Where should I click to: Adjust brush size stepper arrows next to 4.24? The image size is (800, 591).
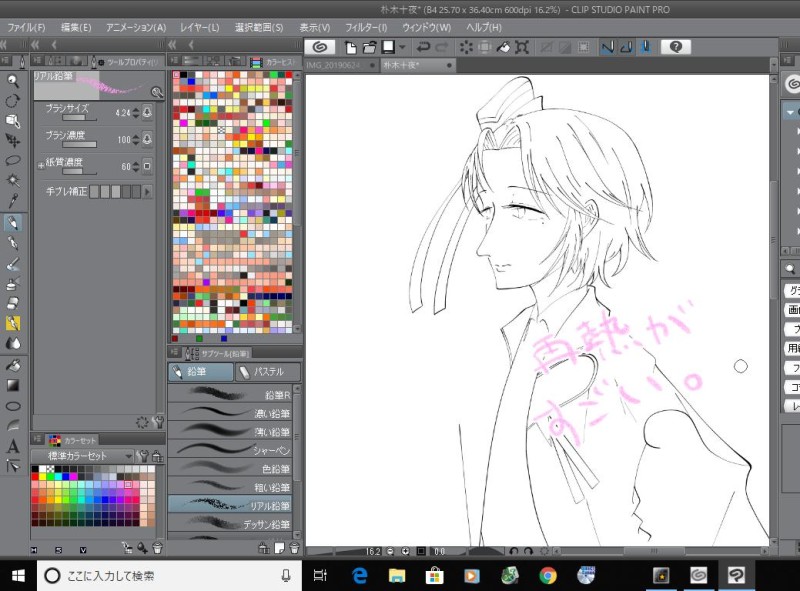point(136,113)
